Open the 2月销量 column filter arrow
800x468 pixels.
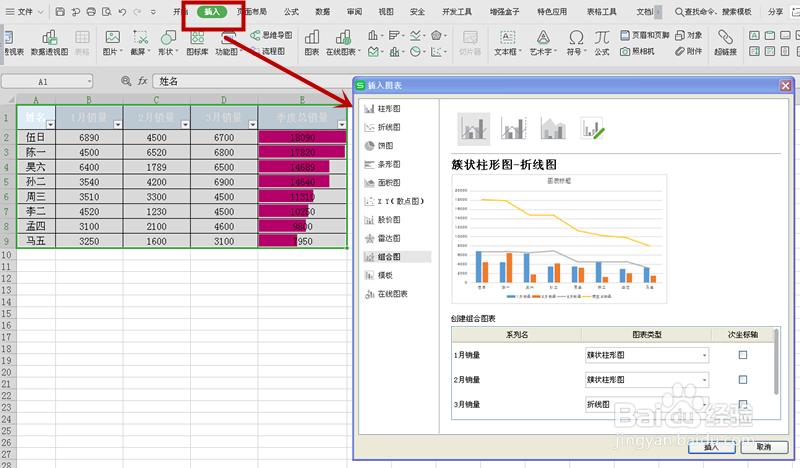(185, 125)
